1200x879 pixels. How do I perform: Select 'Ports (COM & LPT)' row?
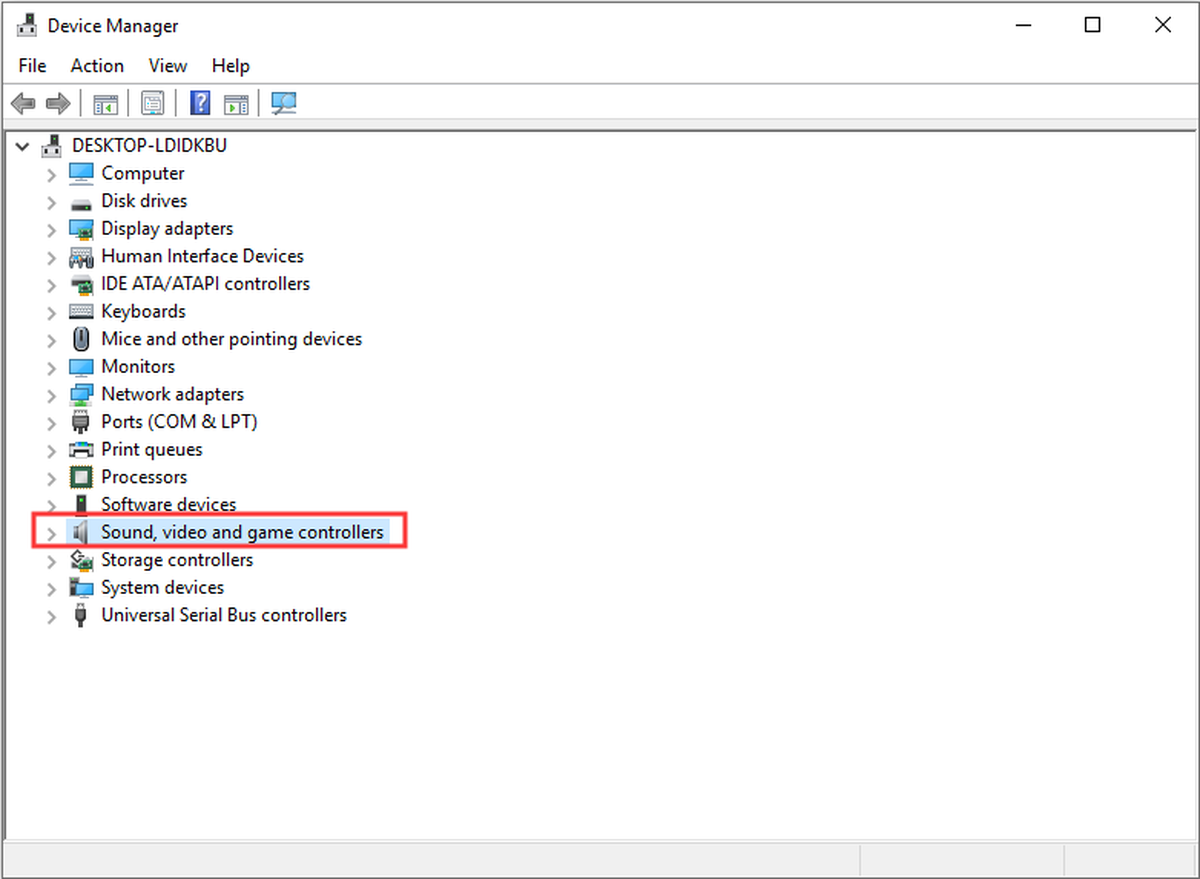[179, 422]
